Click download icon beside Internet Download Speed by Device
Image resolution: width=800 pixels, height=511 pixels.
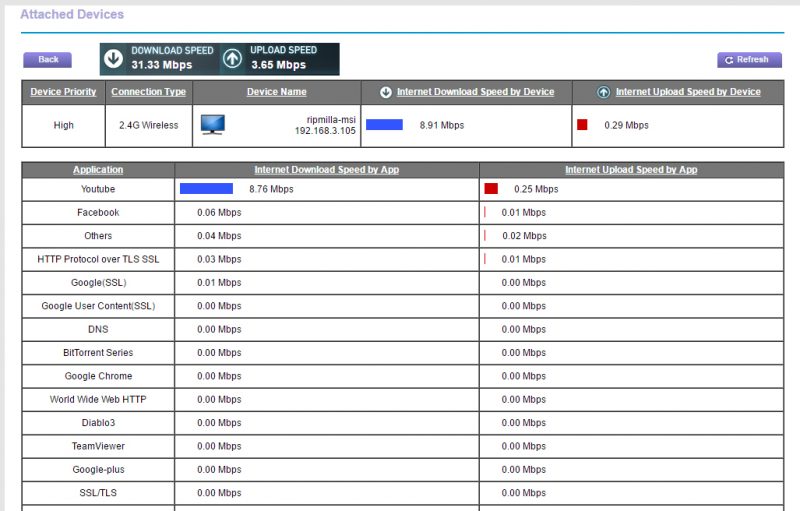pos(386,92)
